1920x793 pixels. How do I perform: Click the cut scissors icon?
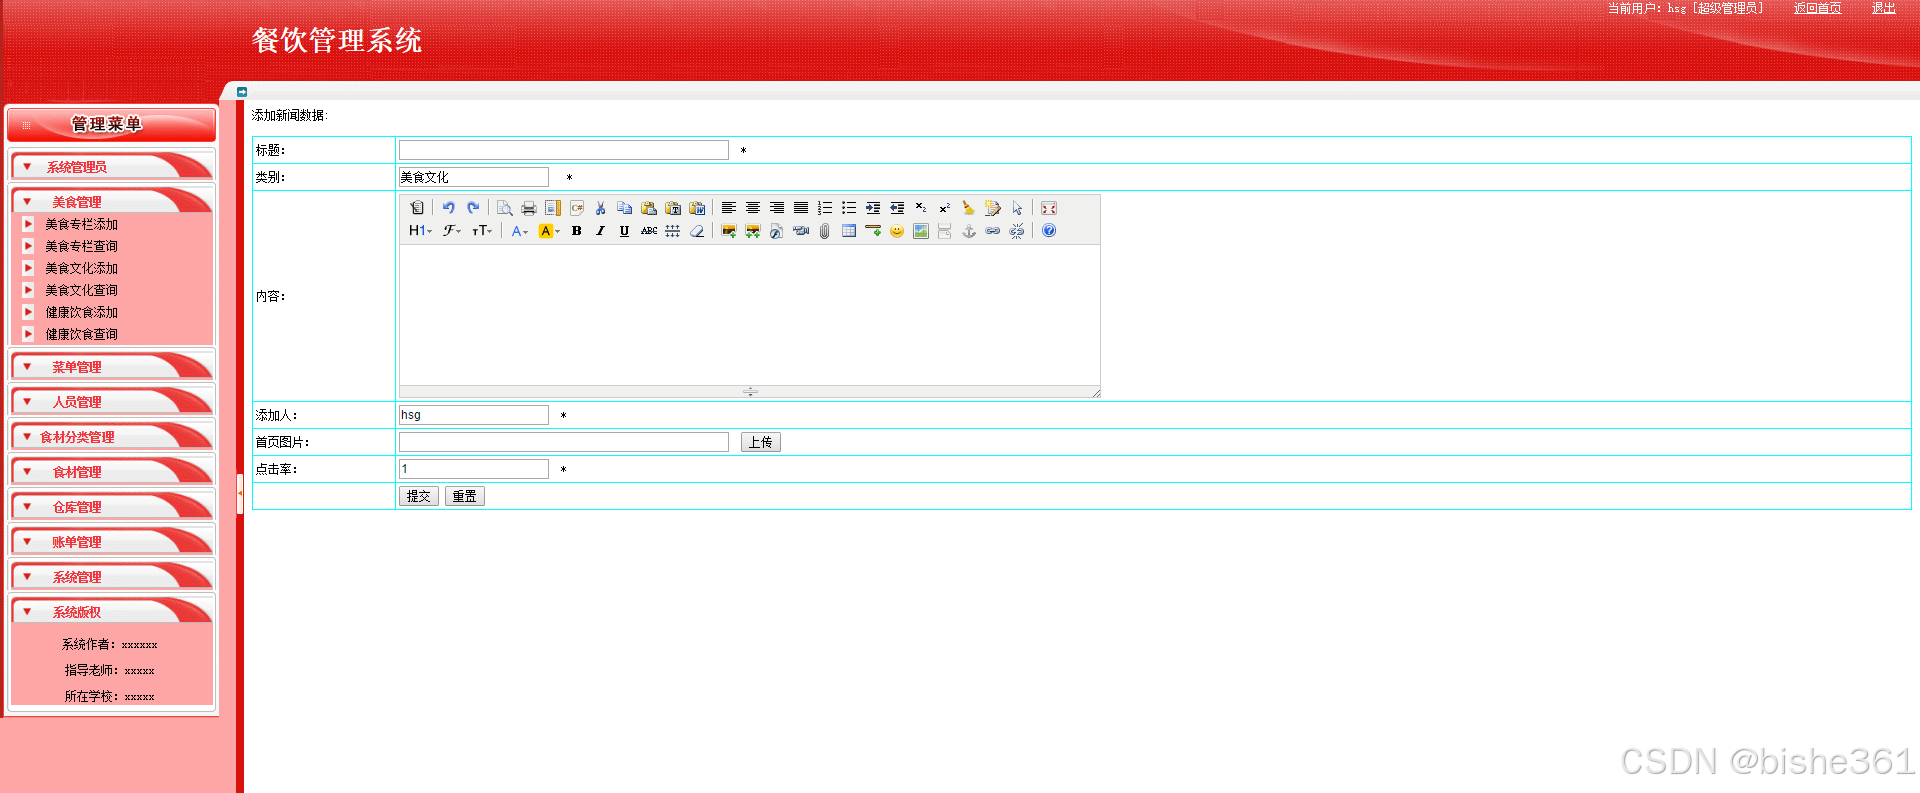601,208
